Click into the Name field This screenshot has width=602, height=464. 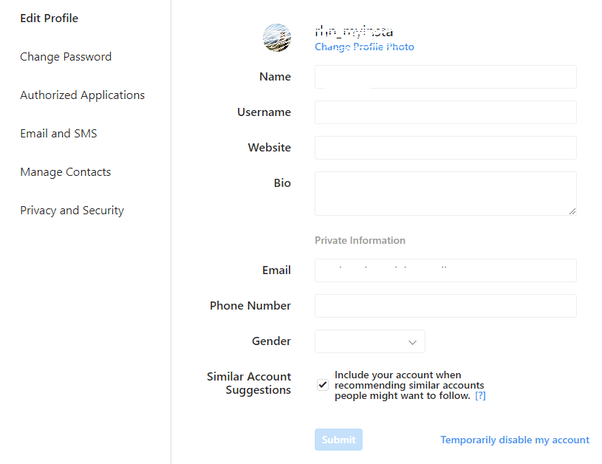pyautogui.click(x=445, y=77)
